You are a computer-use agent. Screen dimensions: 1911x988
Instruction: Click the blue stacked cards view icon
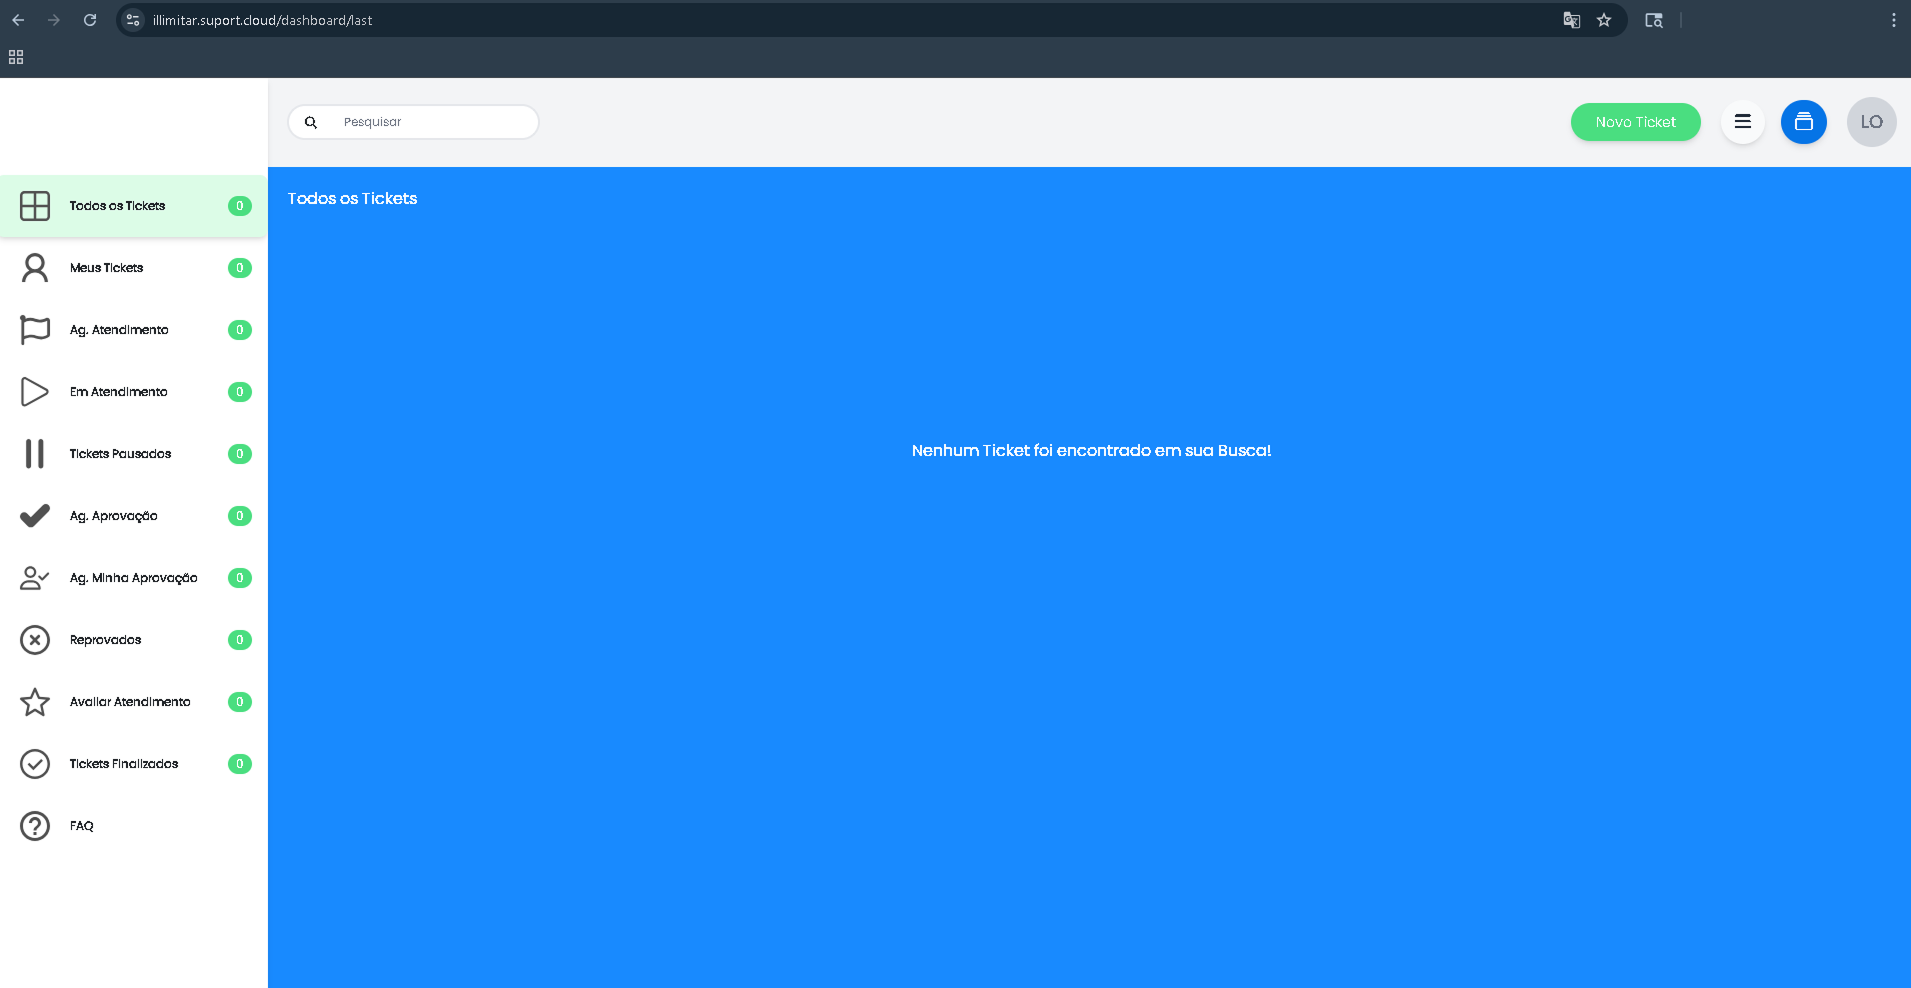pos(1803,122)
